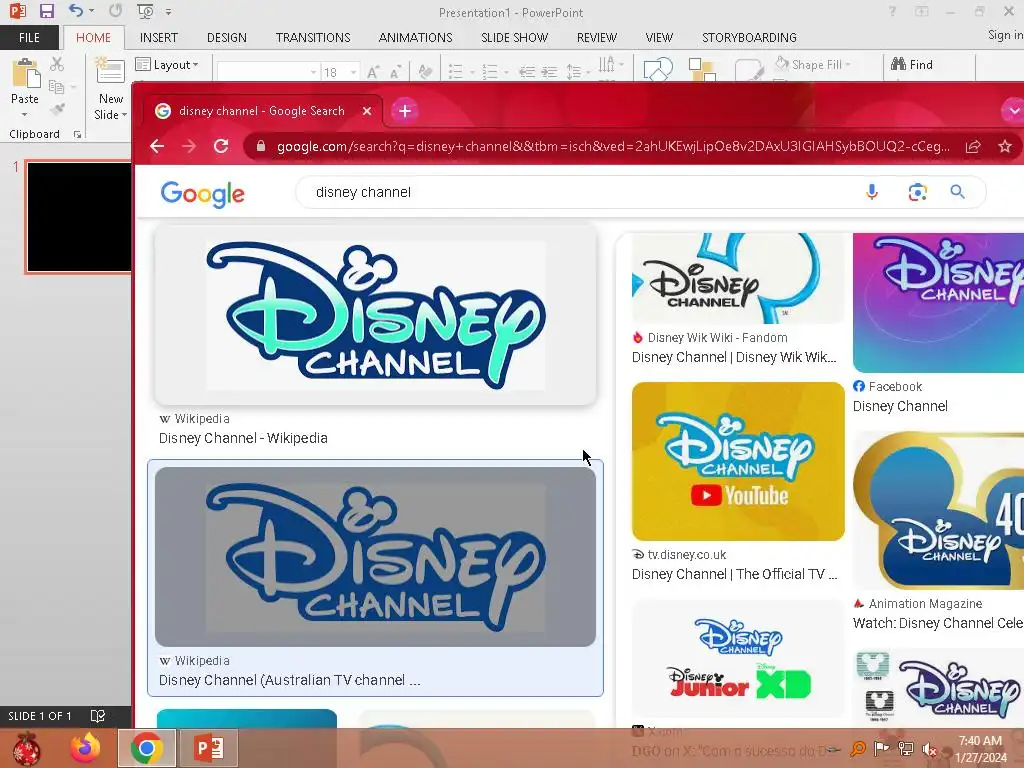The height and width of the screenshot is (768, 1024).
Task: Click the Cut scissors icon
Action: [x=57, y=64]
